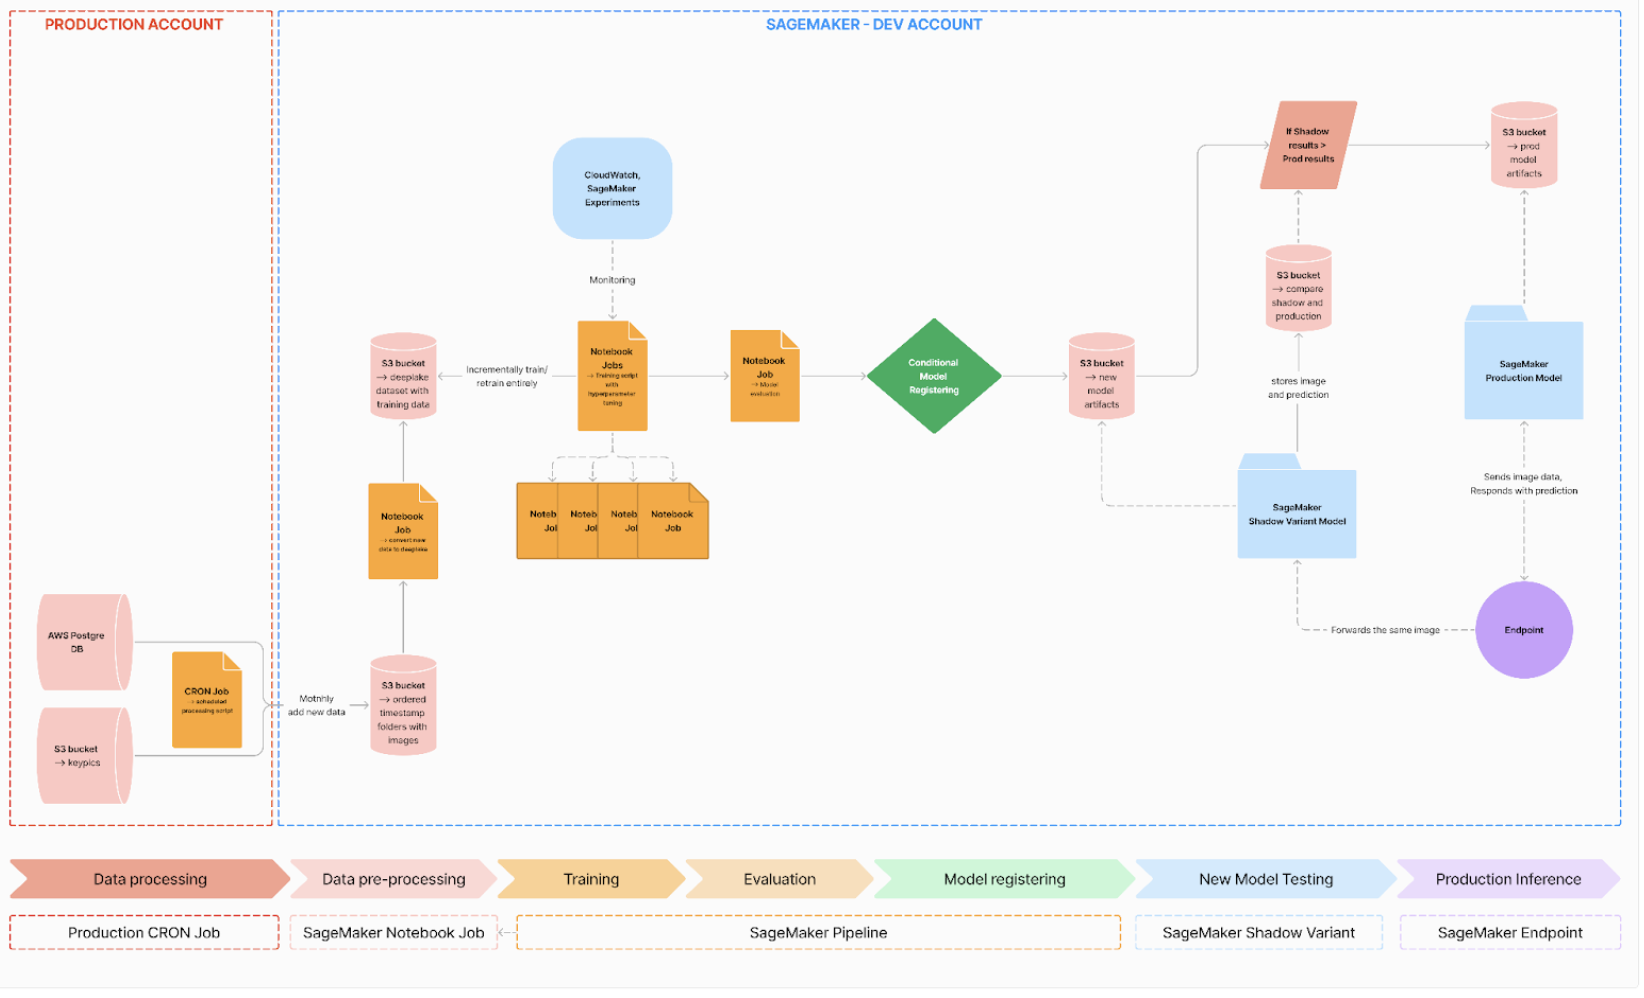This screenshot has height=998, width=1644.
Task: Click the Notebook Job model evaluation shape
Action: pos(766,377)
